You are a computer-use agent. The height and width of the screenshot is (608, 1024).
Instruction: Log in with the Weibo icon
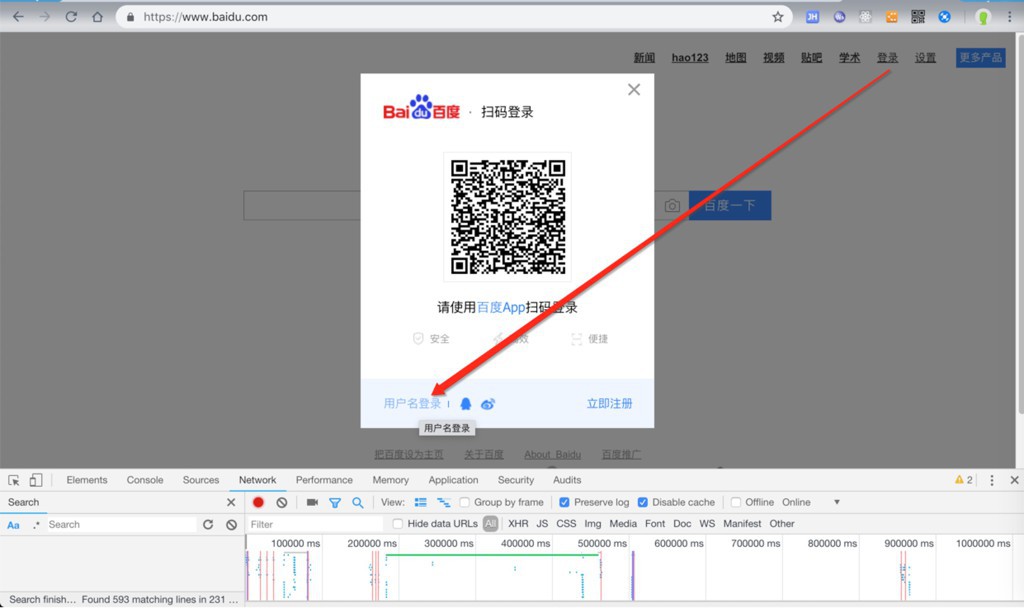coord(488,404)
